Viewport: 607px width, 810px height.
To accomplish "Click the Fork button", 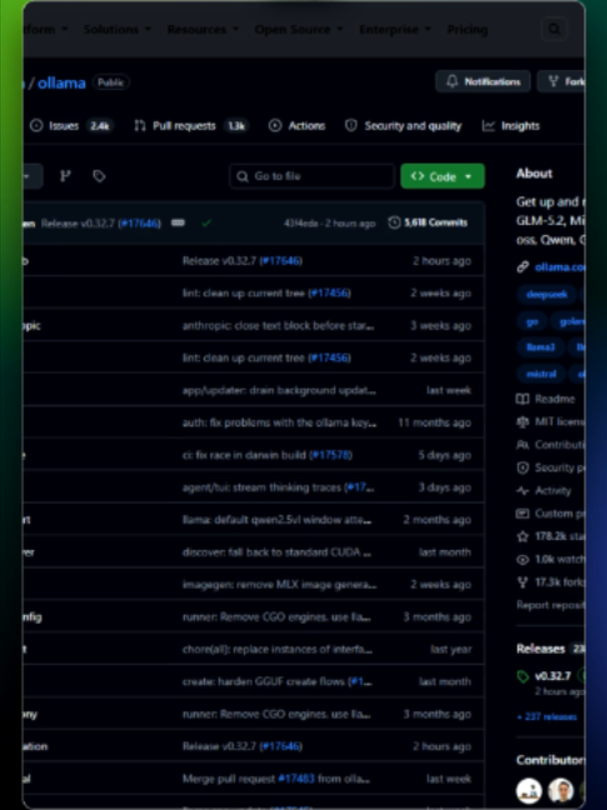I will pos(562,82).
